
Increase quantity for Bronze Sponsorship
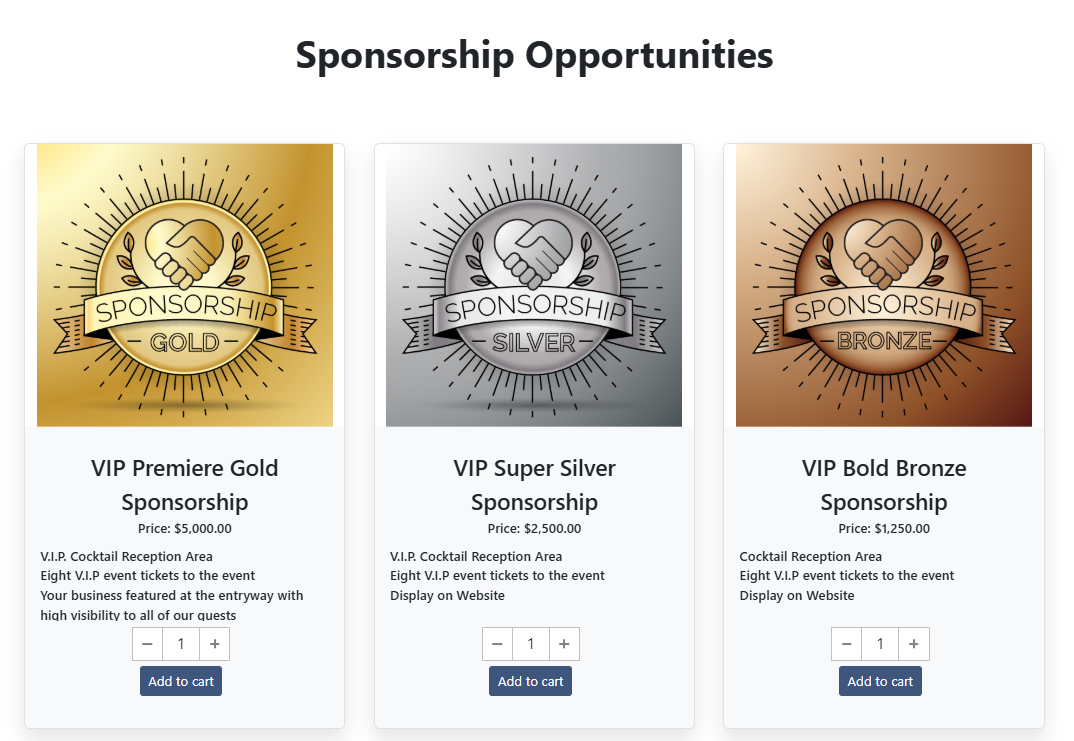click(x=913, y=643)
